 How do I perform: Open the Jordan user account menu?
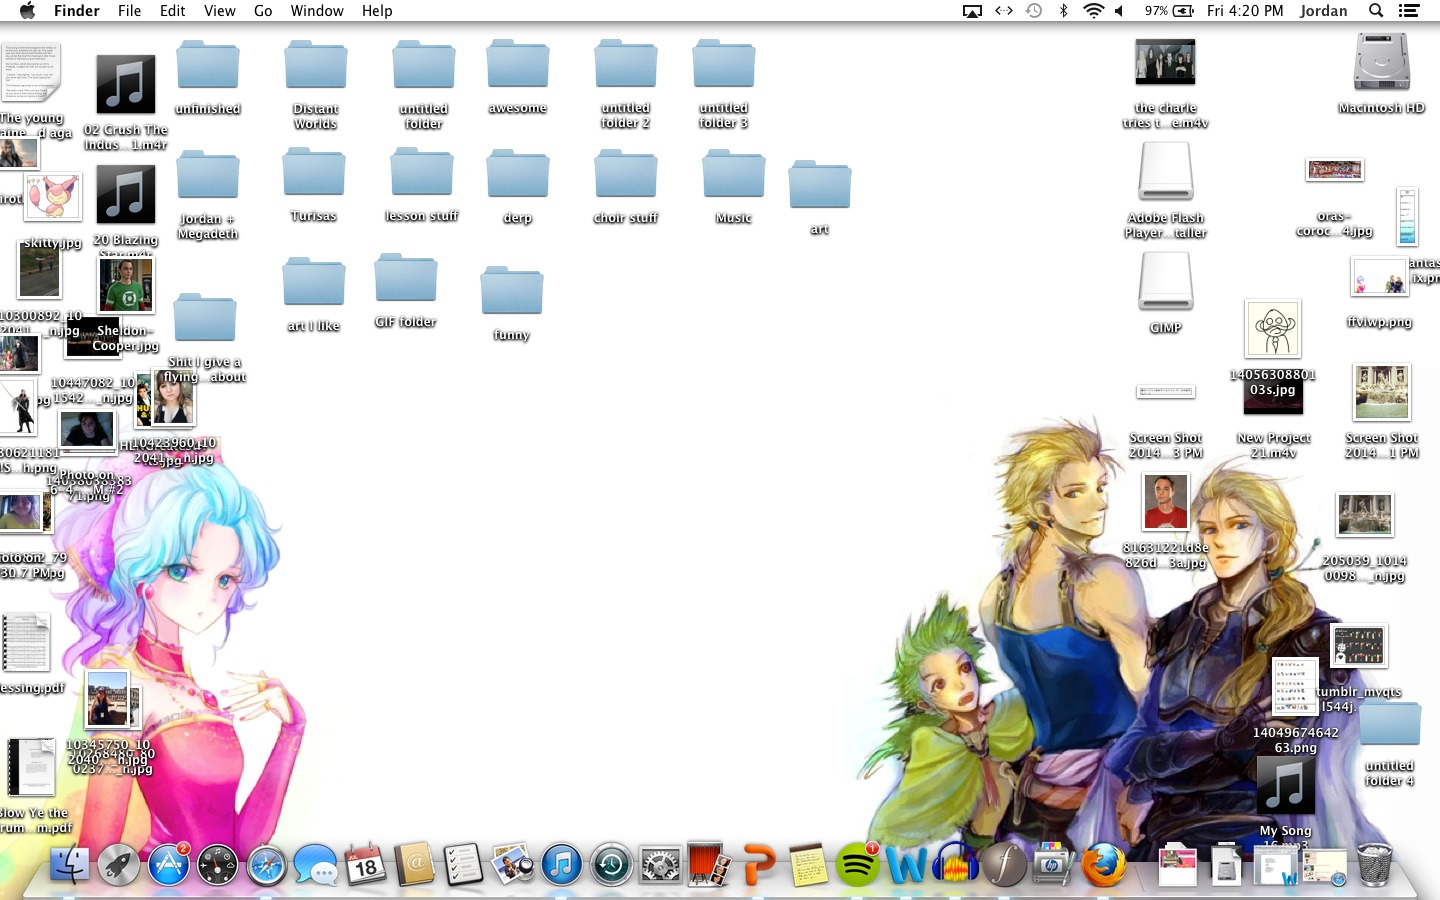(x=1323, y=11)
